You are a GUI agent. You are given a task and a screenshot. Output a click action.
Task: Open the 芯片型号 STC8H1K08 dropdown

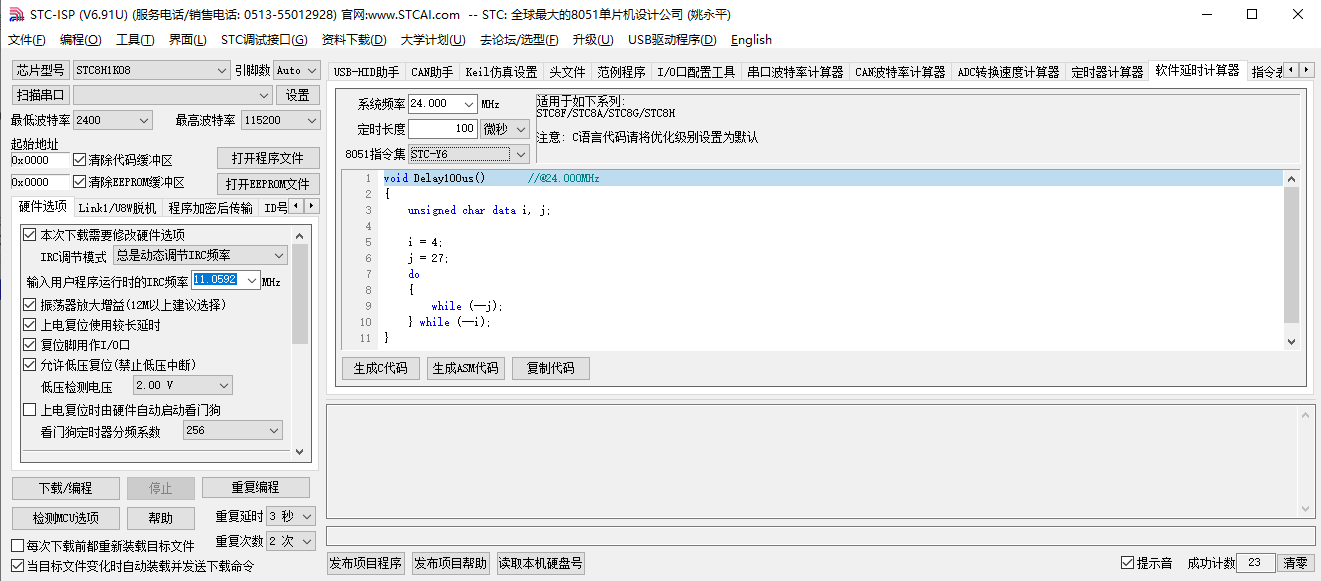(x=222, y=70)
